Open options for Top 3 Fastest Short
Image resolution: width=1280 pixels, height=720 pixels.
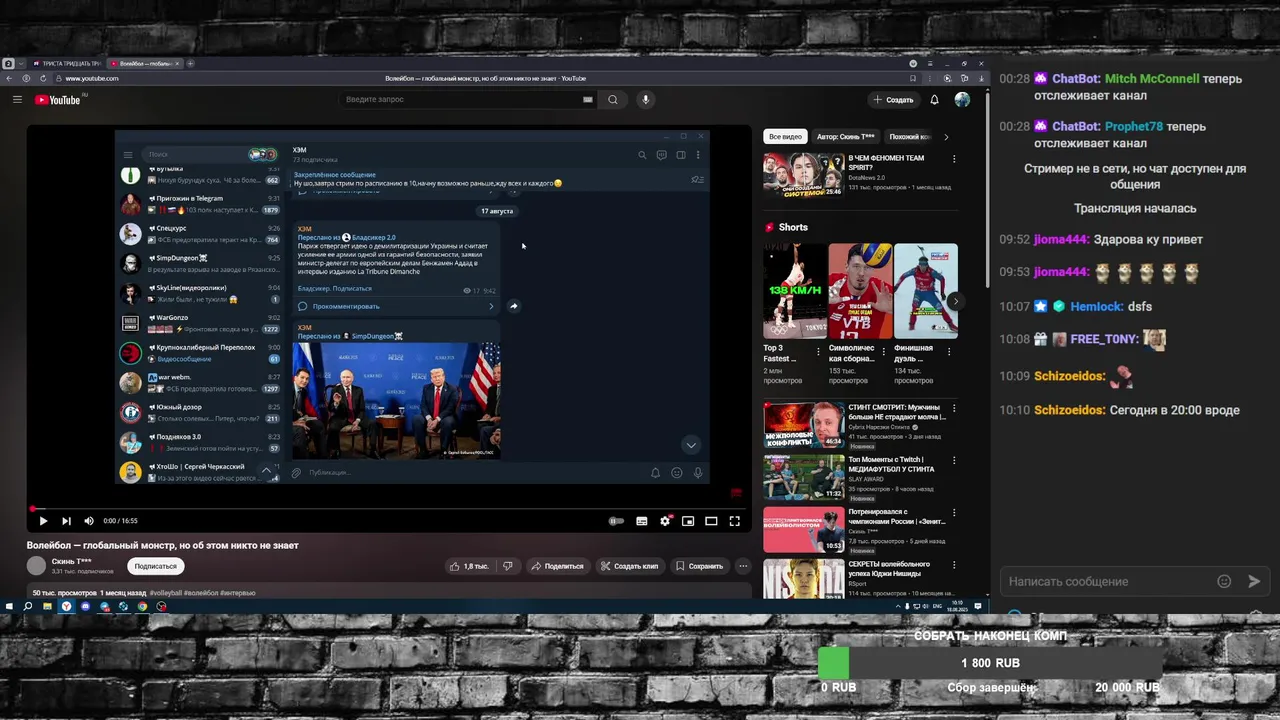point(819,352)
